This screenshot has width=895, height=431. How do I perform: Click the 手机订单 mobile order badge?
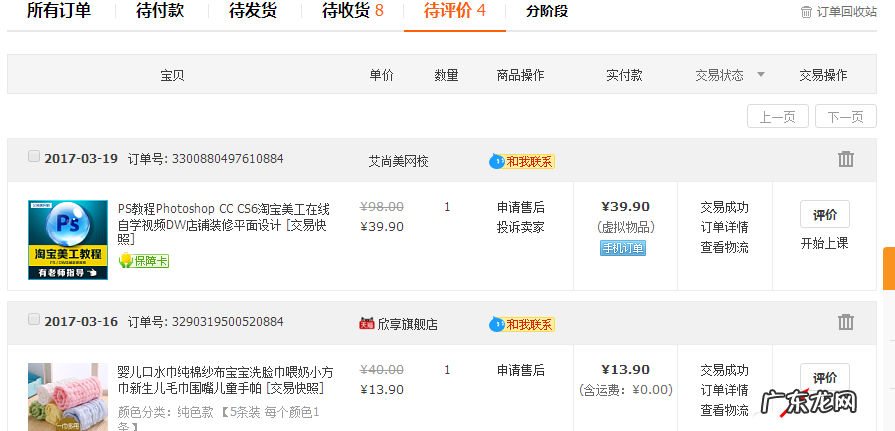(x=623, y=248)
